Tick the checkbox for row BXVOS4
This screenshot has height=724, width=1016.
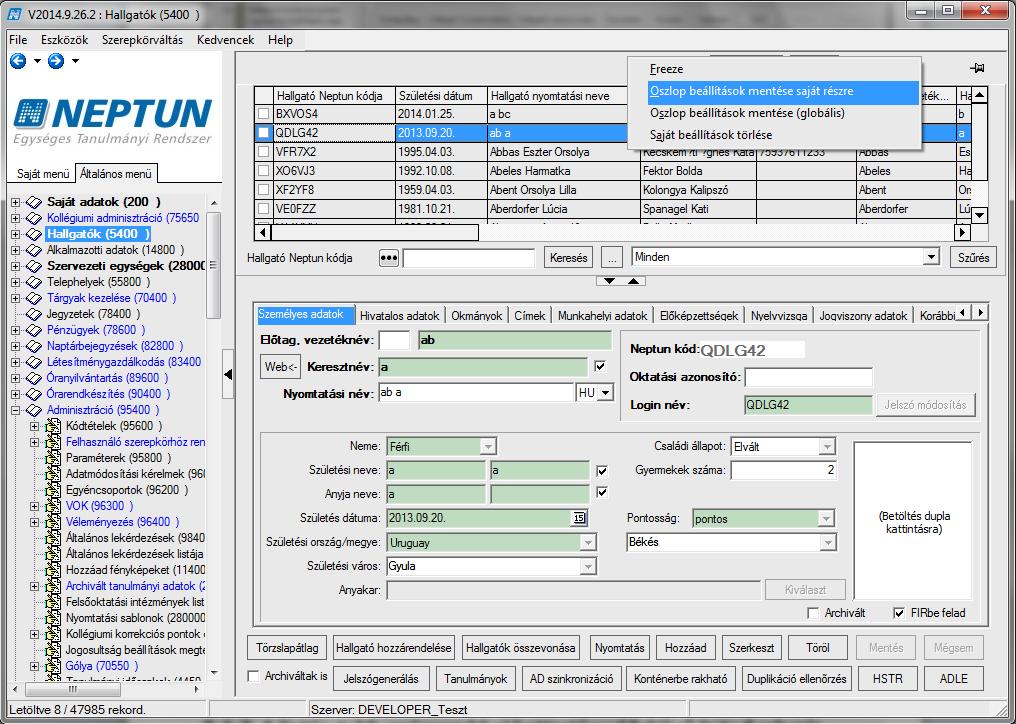pos(264,113)
